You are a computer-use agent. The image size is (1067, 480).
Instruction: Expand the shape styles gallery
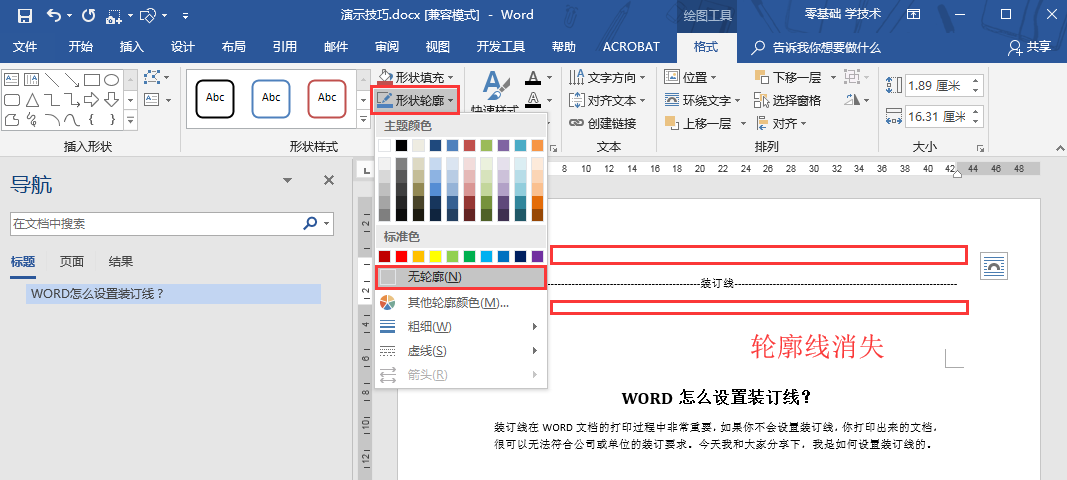click(x=362, y=120)
